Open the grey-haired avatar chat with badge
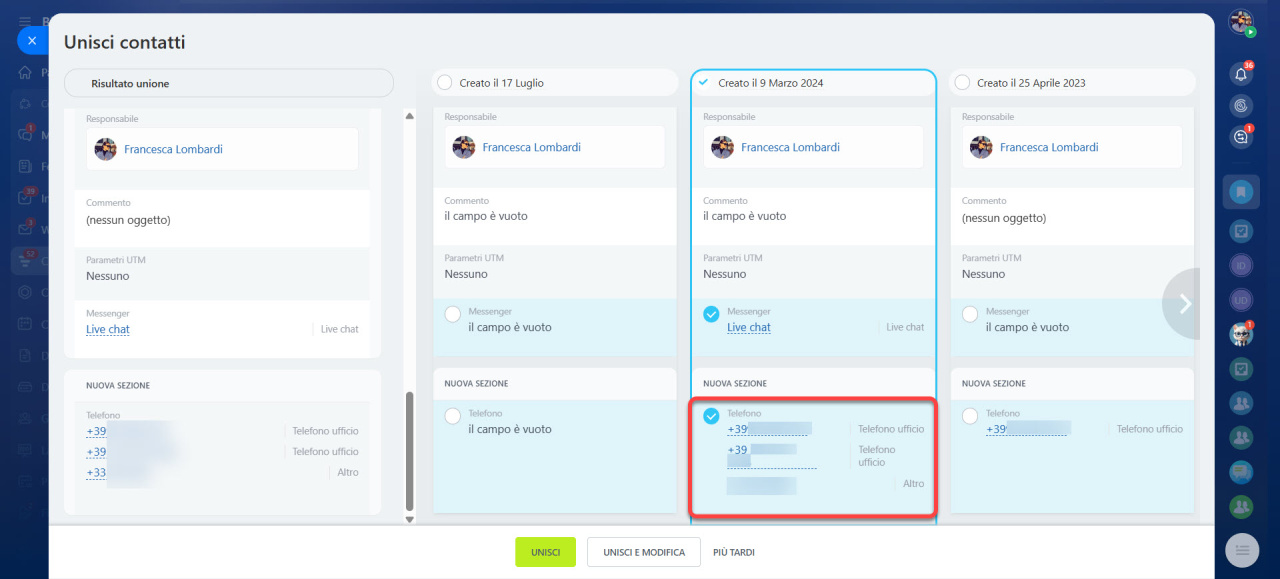This screenshot has height=579, width=1280. point(1241,334)
